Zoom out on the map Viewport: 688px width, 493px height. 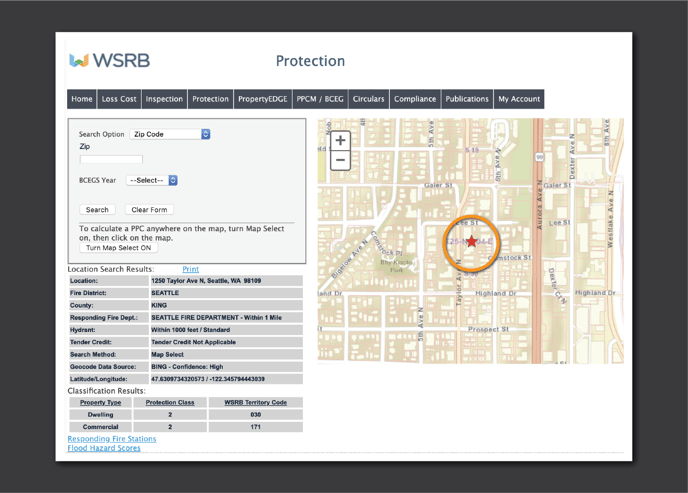[340, 160]
